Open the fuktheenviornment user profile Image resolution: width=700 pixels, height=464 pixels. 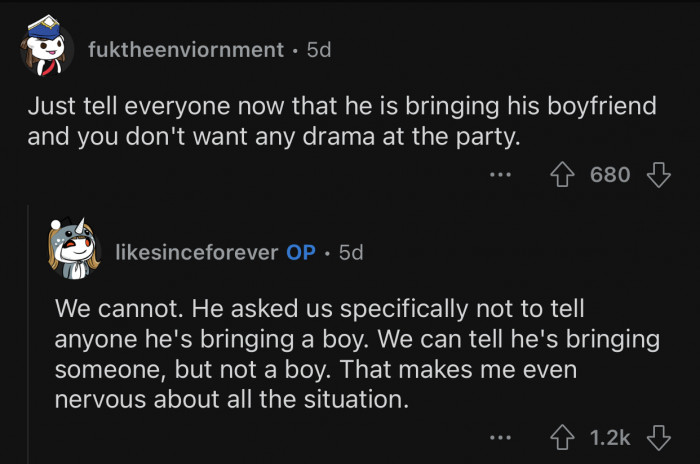(186, 49)
